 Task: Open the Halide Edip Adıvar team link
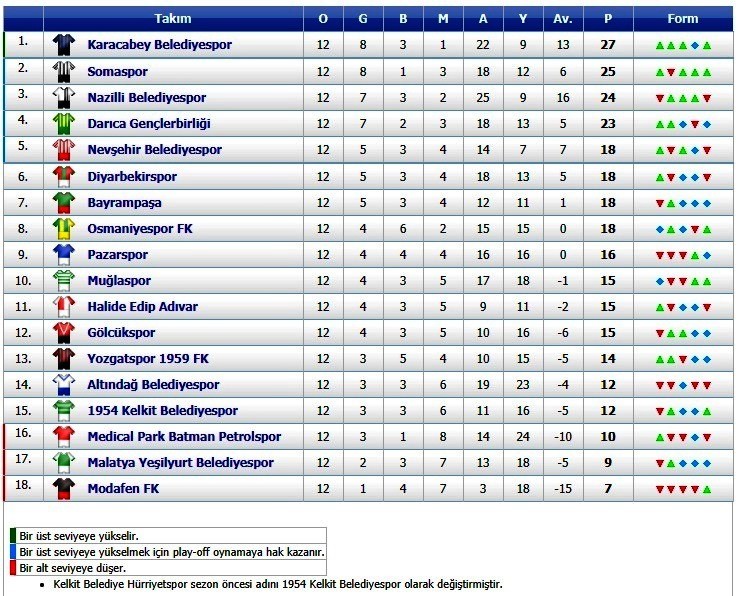pyautogui.click(x=143, y=306)
